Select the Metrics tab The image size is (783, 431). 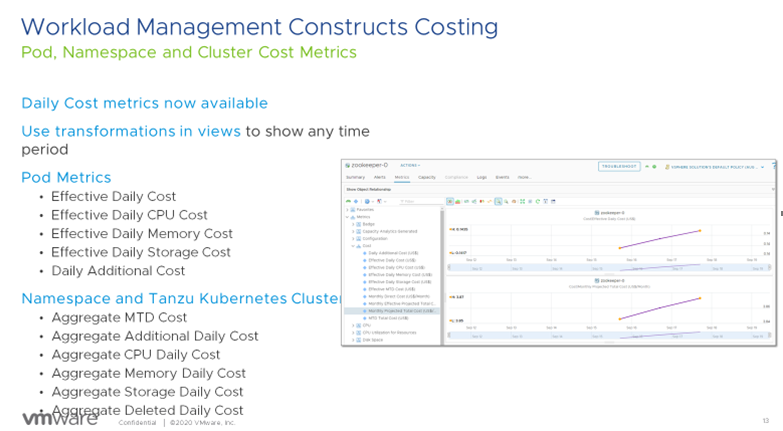402,177
